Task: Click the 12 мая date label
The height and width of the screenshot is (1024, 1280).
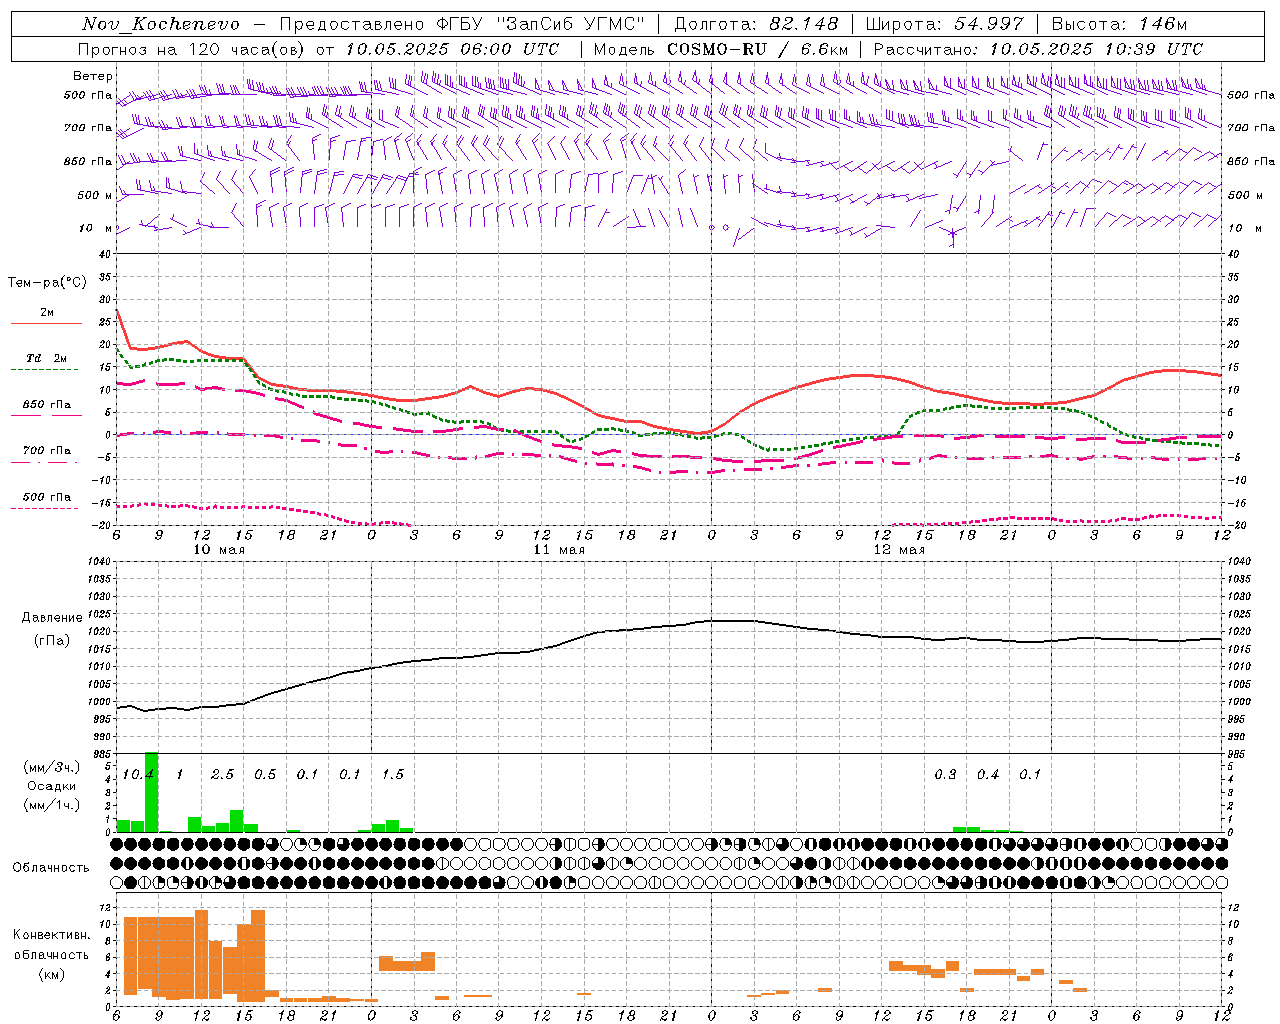Action: pyautogui.click(x=899, y=550)
